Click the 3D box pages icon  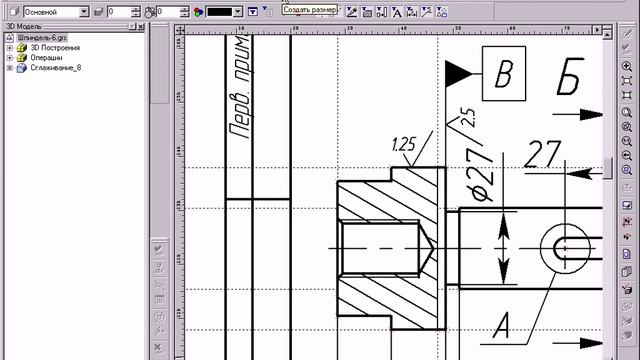[x=627, y=271]
